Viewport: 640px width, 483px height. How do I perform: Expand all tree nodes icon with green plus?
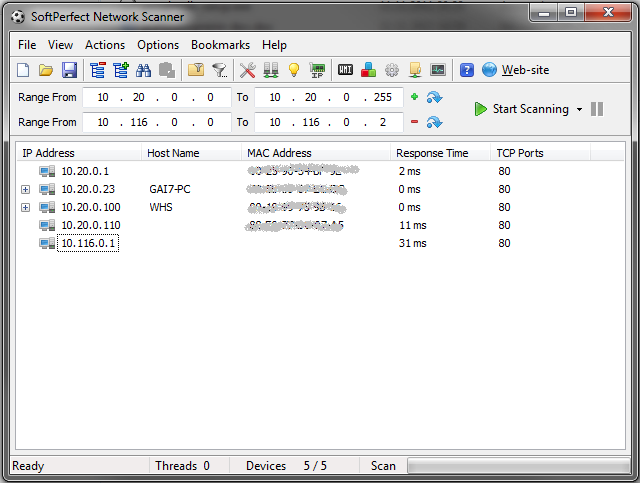coord(121,70)
